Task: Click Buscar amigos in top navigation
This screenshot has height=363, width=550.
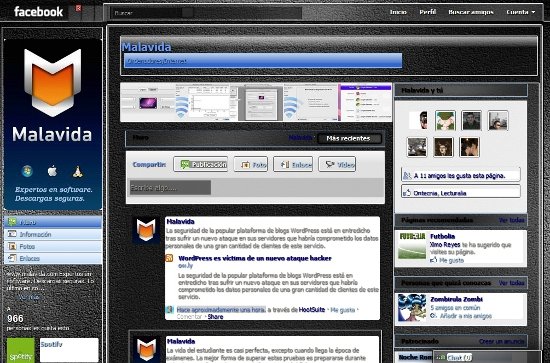Action: pos(471,12)
